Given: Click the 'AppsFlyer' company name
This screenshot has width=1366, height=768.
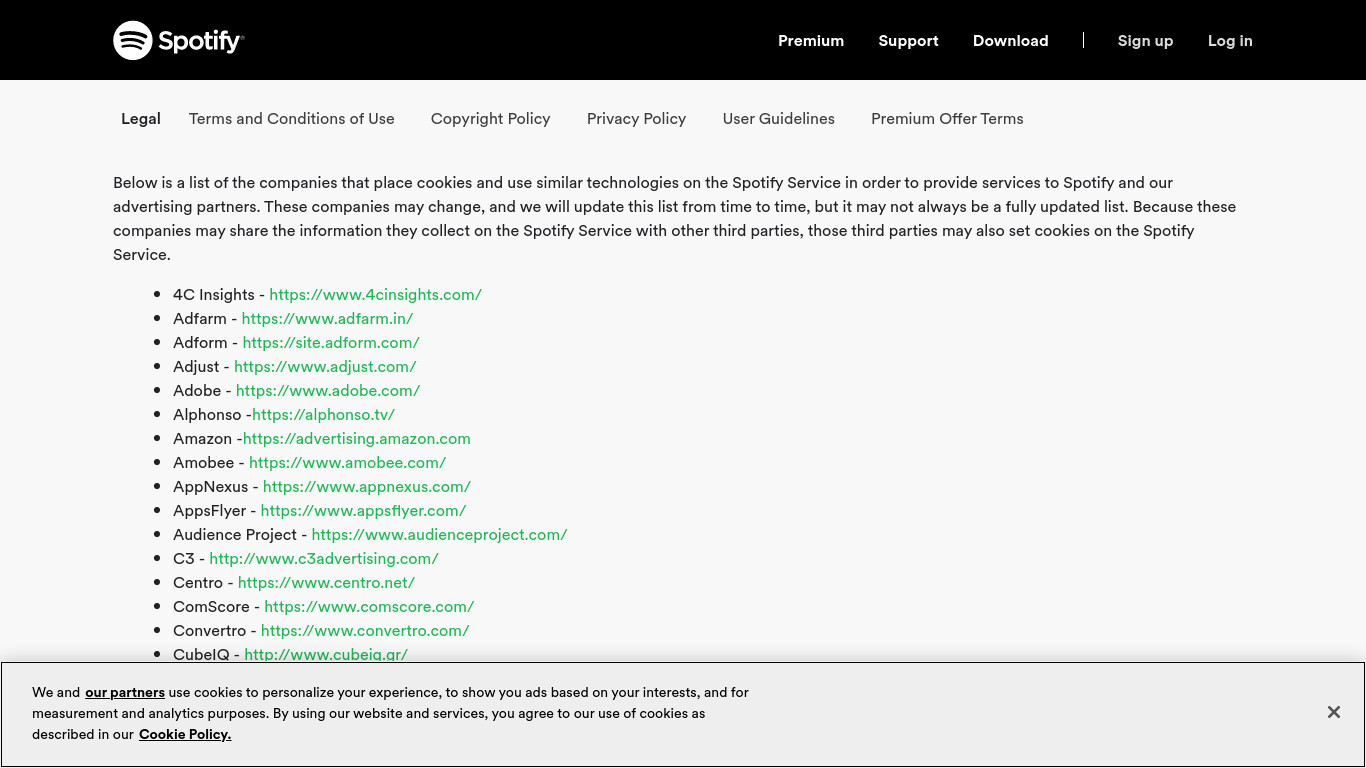Looking at the screenshot, I should pos(210,510).
